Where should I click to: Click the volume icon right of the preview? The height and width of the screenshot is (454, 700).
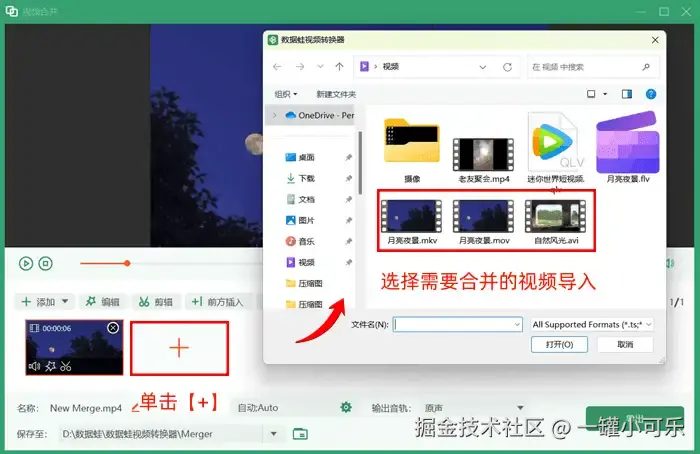click(x=670, y=263)
